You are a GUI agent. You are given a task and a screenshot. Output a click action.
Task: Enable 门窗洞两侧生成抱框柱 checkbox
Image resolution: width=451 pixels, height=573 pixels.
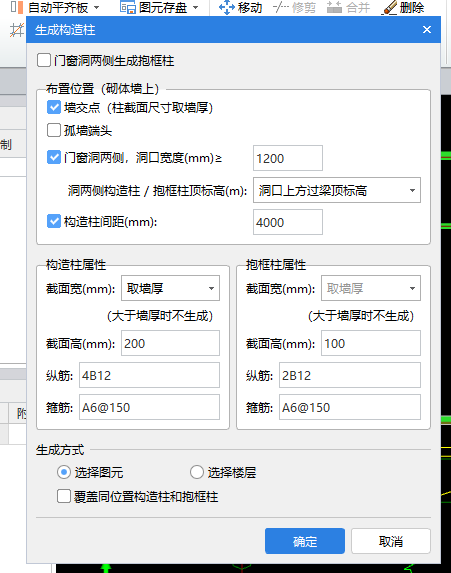44,60
